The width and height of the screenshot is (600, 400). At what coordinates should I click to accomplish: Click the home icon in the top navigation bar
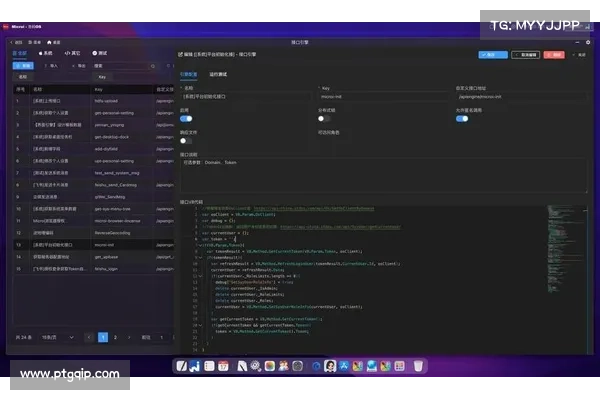tap(48, 43)
